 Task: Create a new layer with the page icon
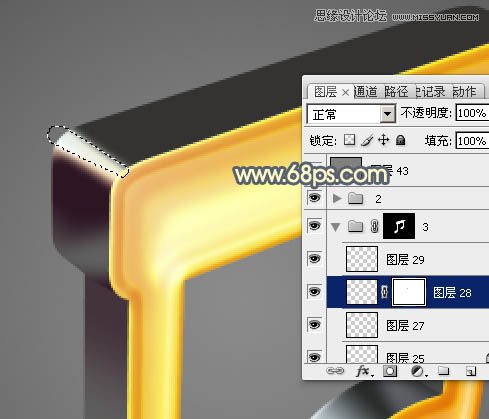click(x=471, y=371)
